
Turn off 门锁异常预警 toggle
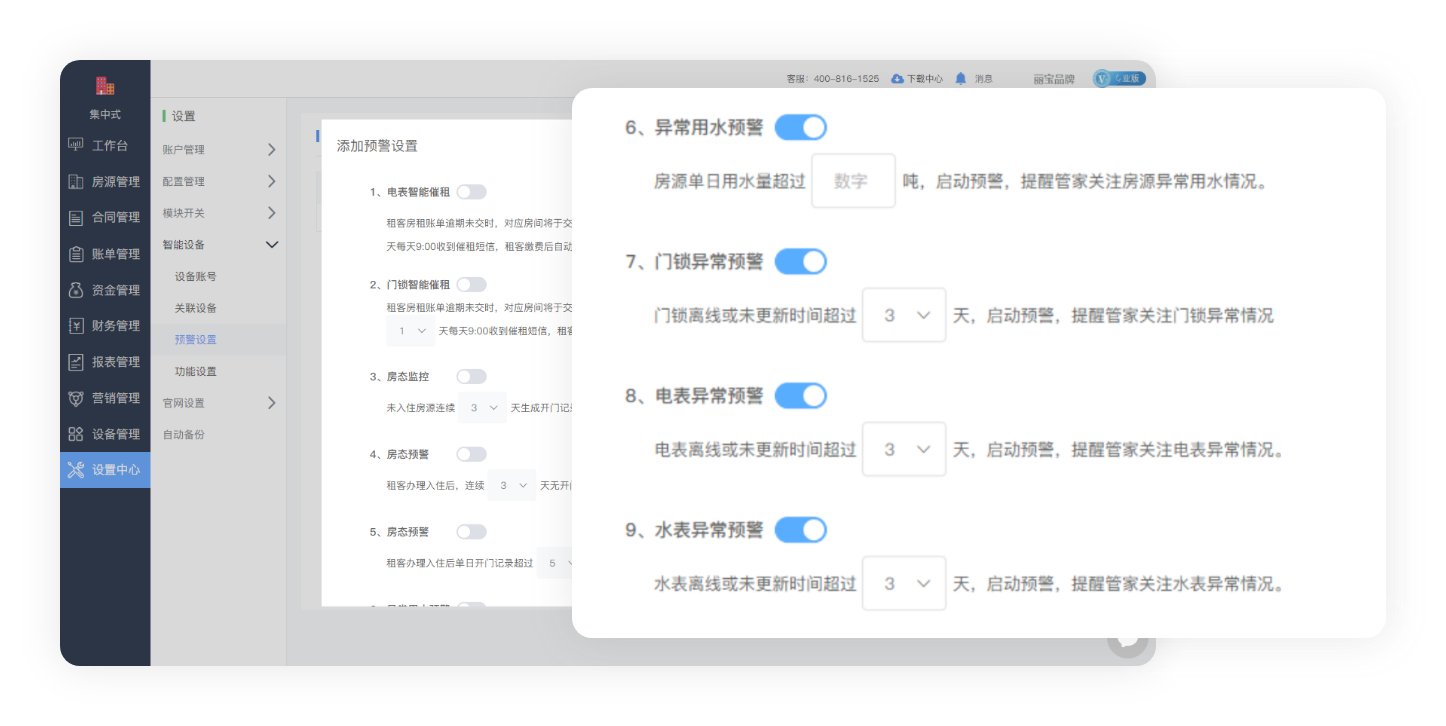[x=800, y=262]
